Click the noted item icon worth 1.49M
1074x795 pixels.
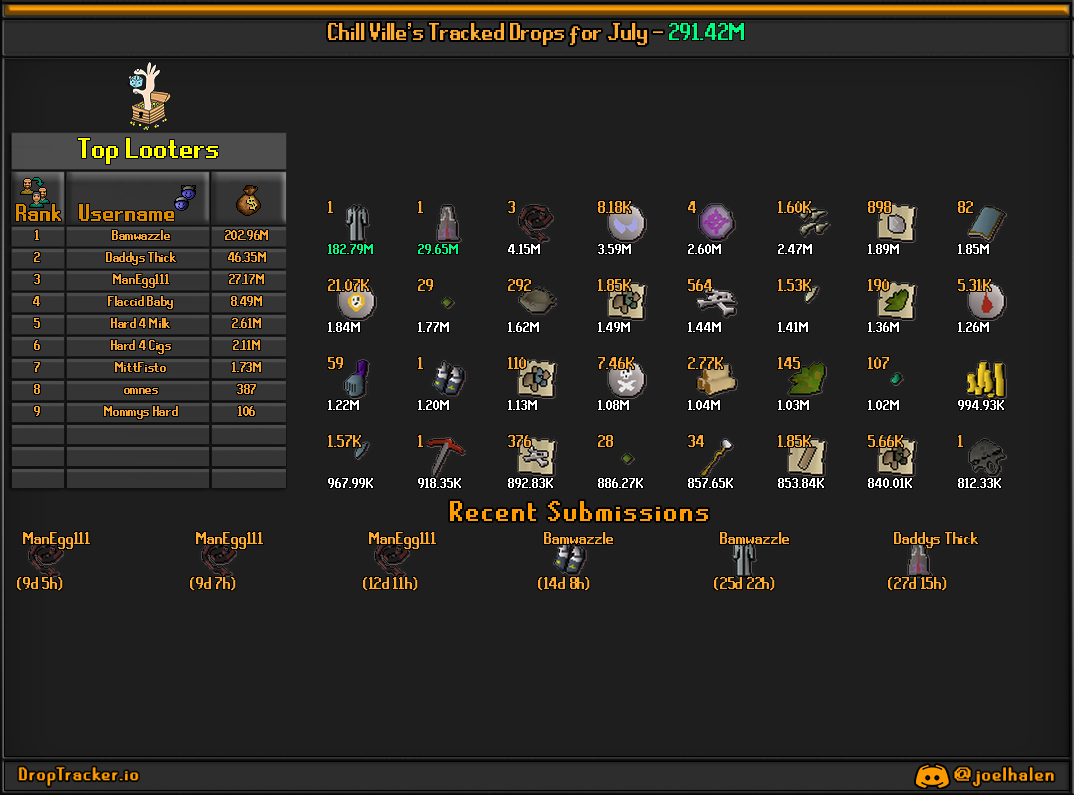click(x=626, y=301)
